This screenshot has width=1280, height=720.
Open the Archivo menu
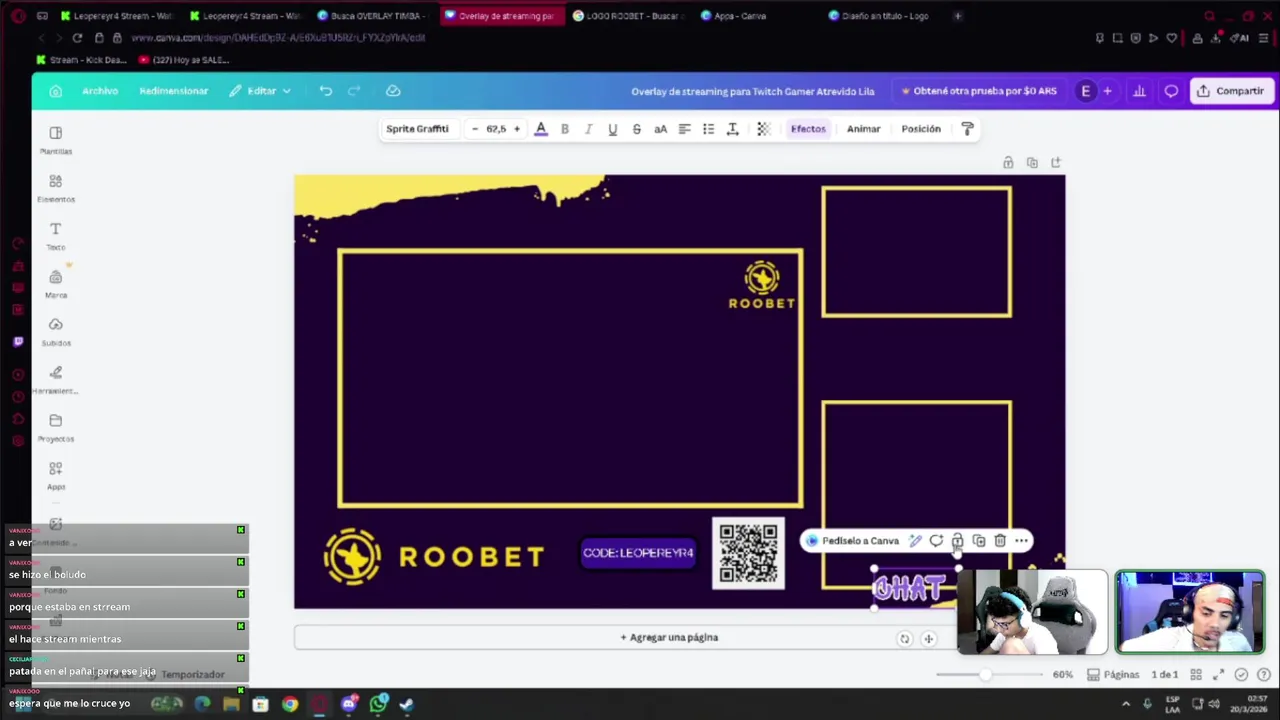tap(100, 91)
